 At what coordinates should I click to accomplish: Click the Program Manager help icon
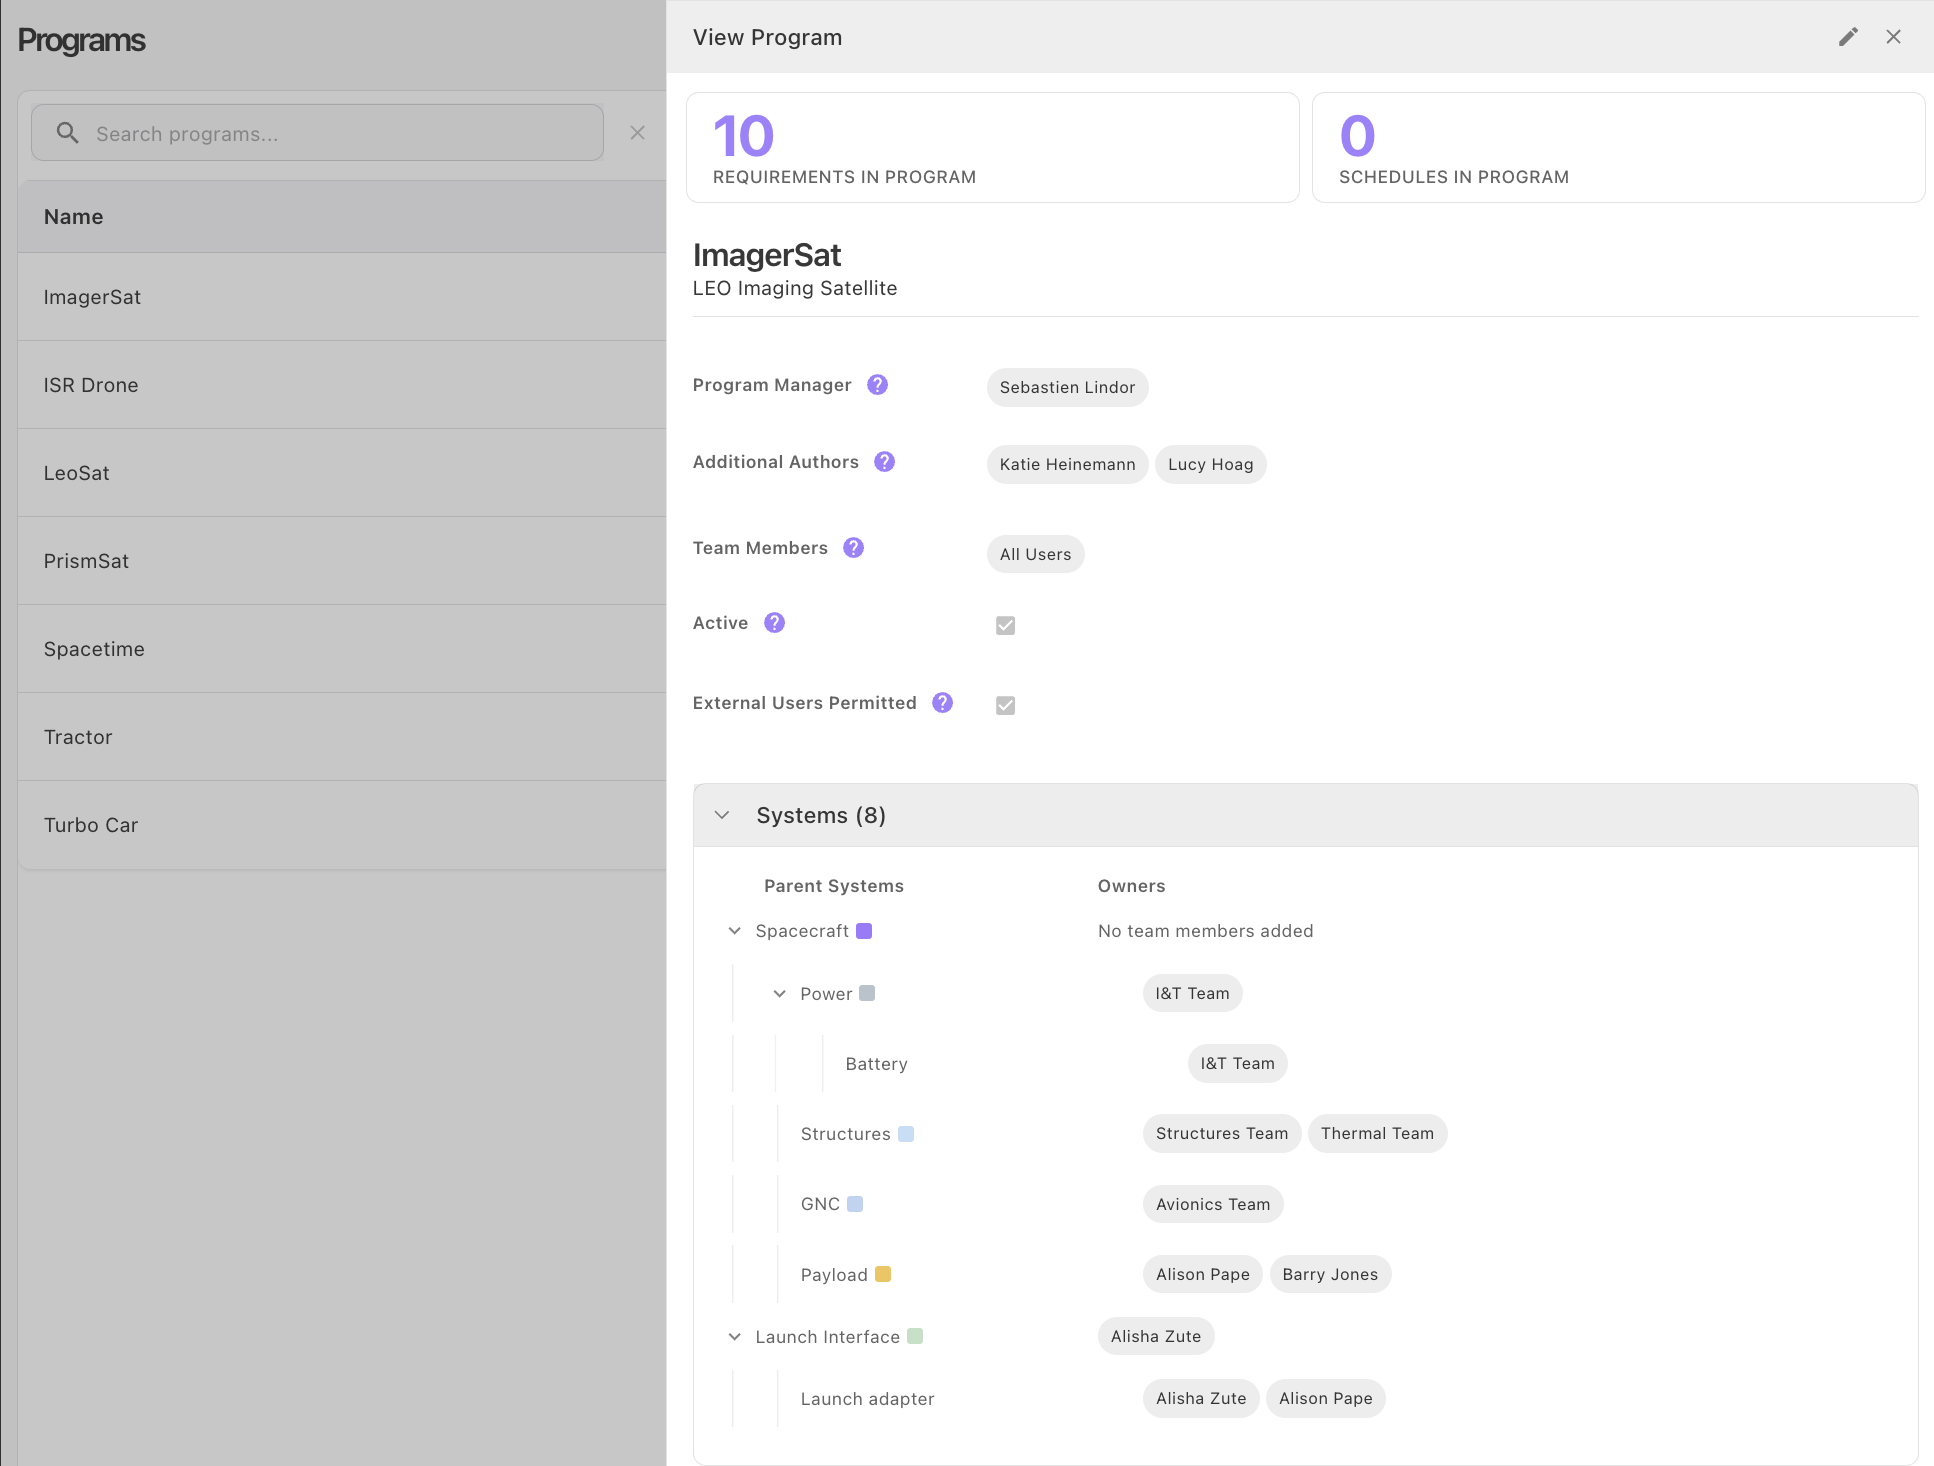tap(877, 385)
